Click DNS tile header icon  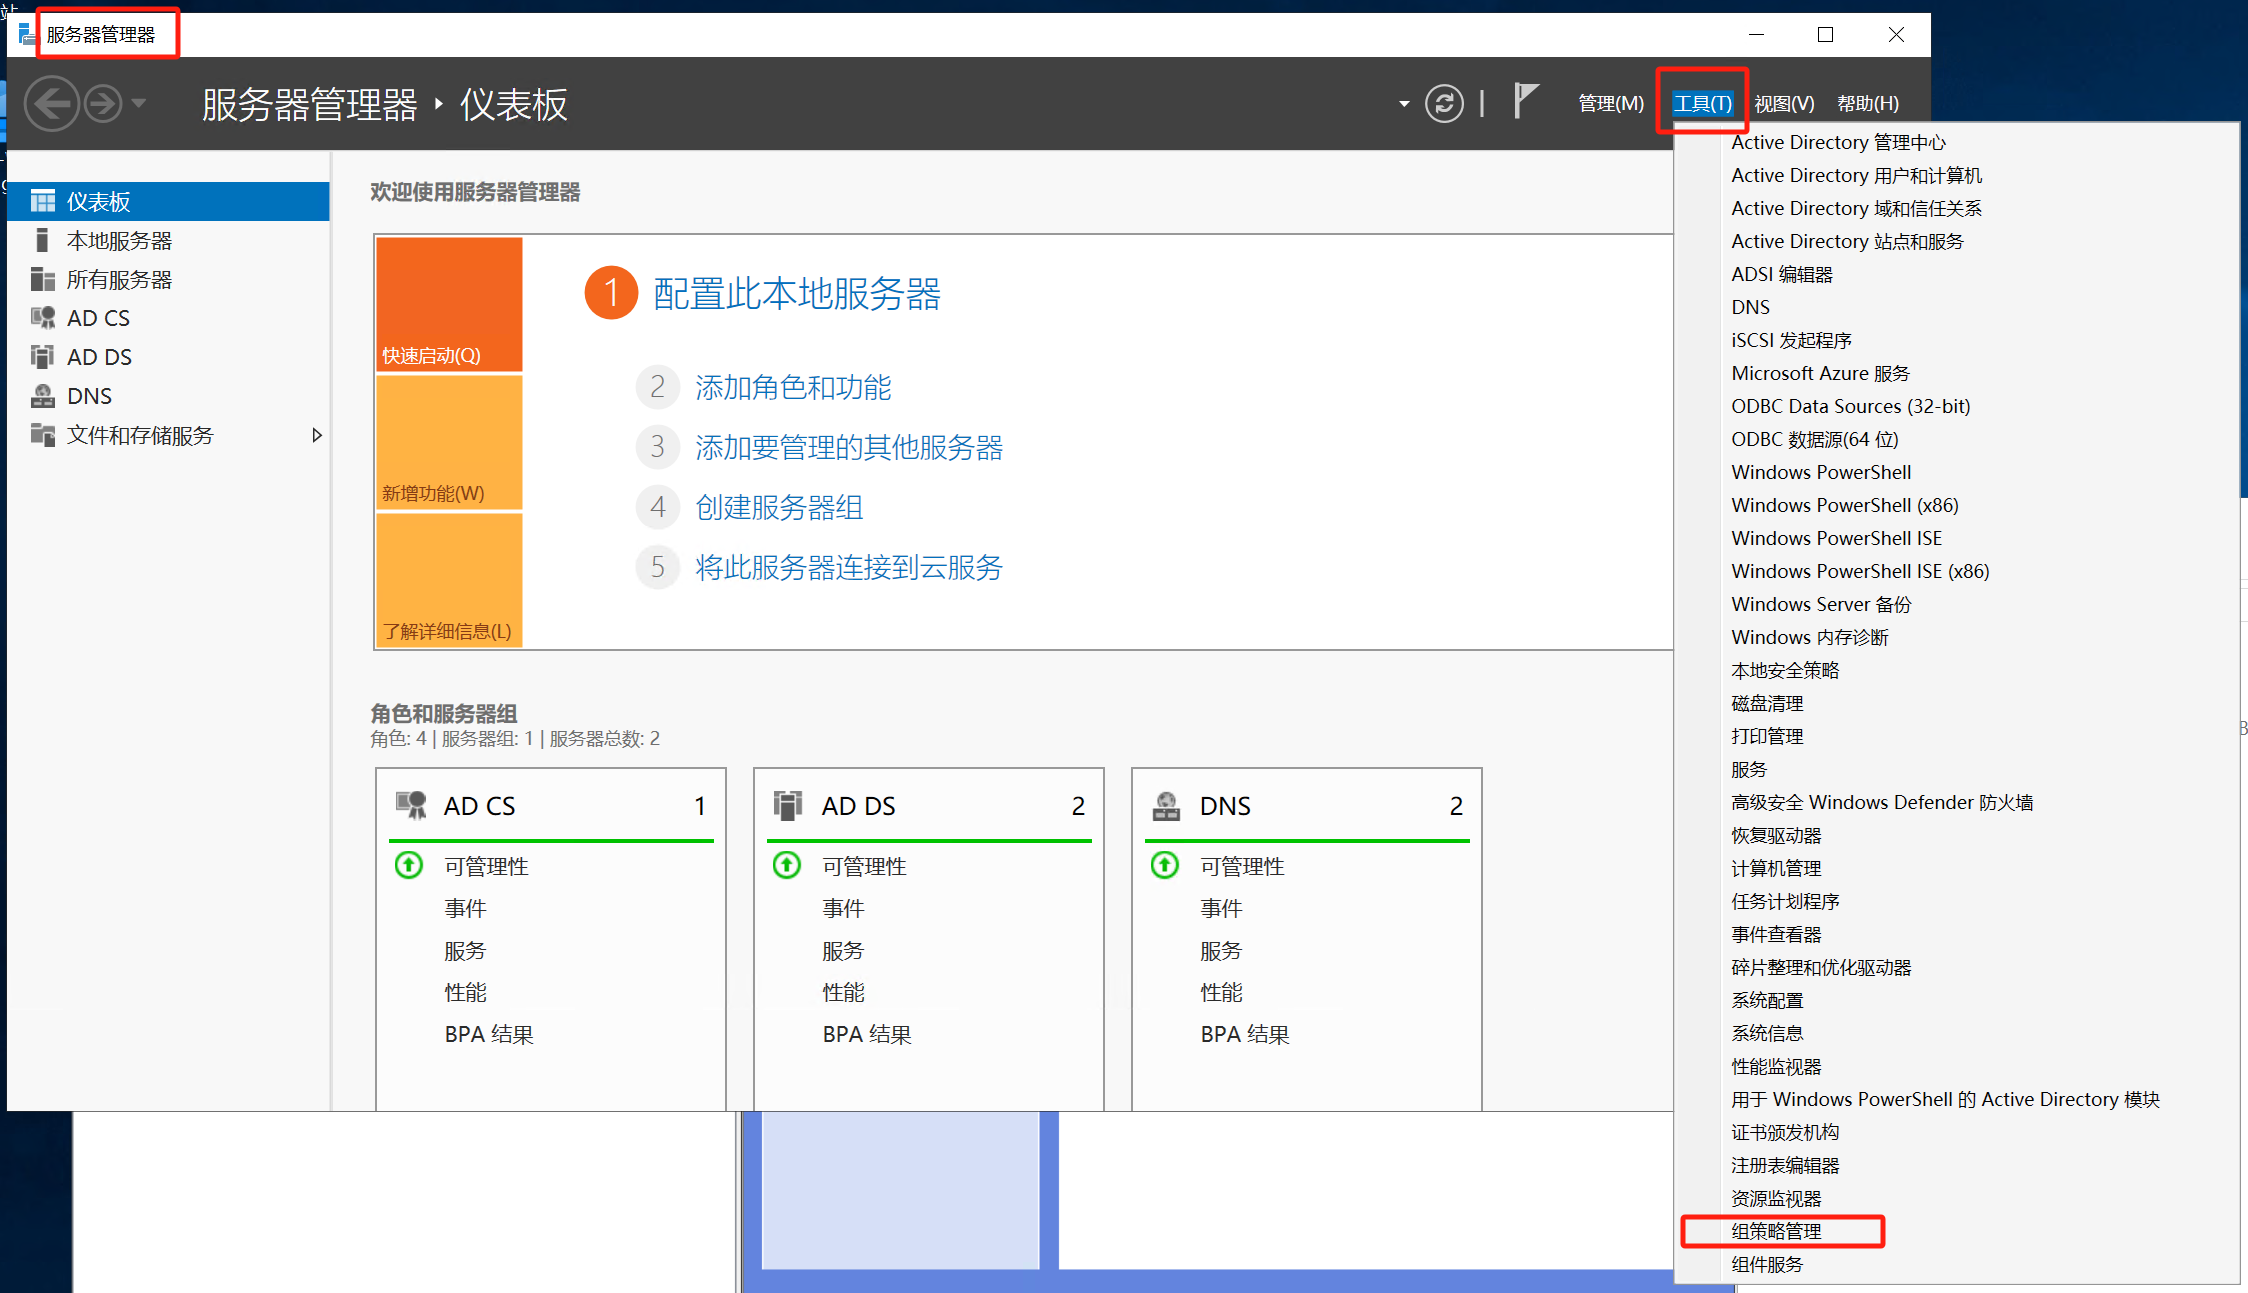click(x=1166, y=805)
